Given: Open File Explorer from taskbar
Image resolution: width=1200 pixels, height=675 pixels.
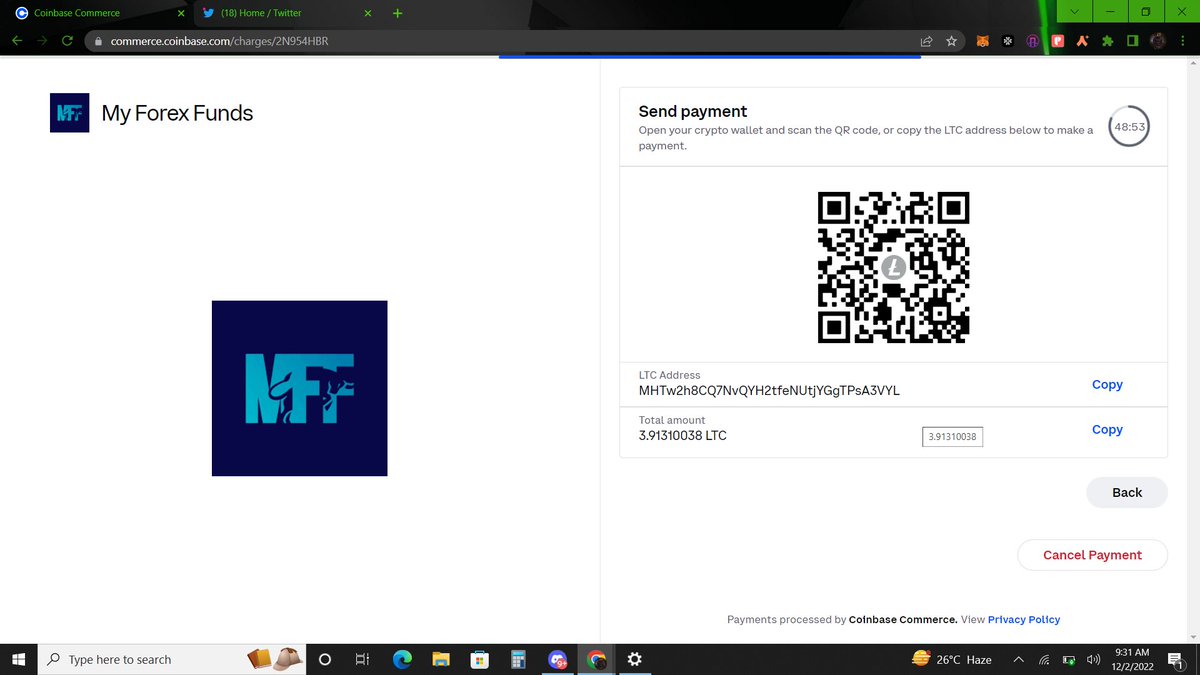Looking at the screenshot, I should (440, 659).
